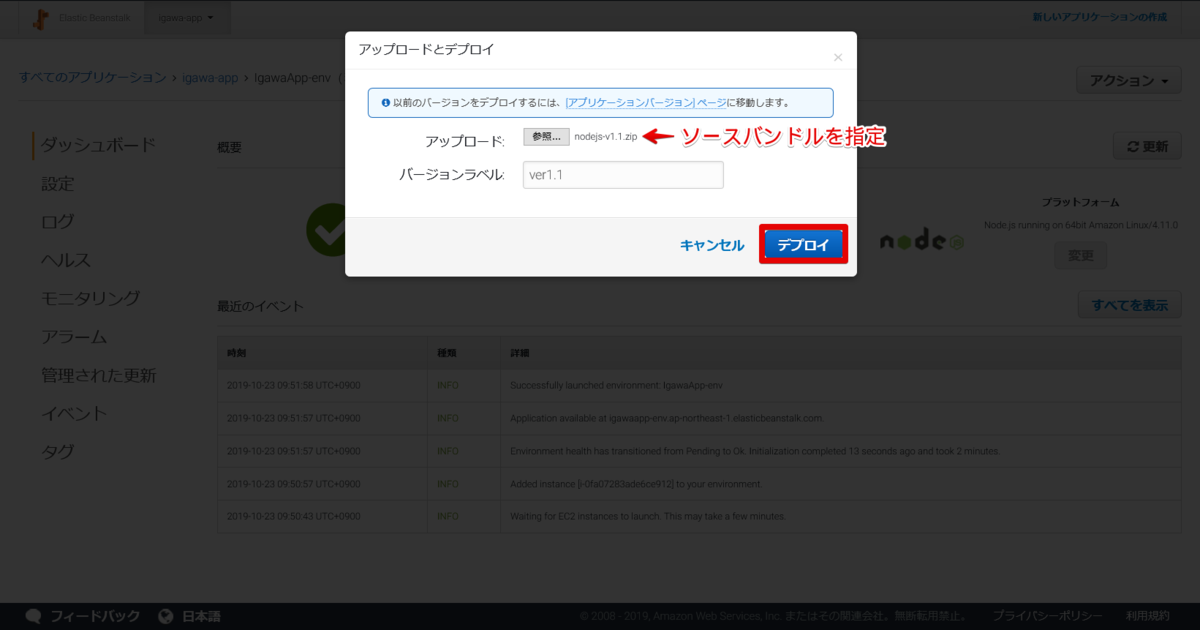The image size is (1200, 630).
Task: Click the バージョンラベル input field
Action: (622, 174)
